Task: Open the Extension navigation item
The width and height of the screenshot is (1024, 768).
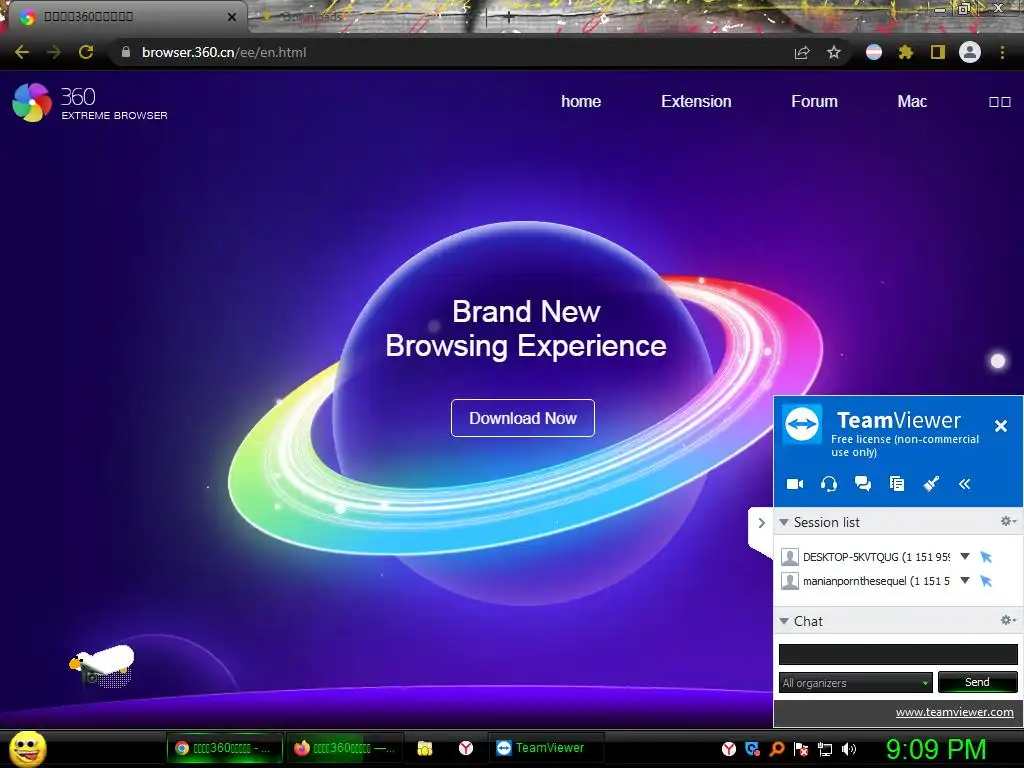Action: tap(696, 101)
